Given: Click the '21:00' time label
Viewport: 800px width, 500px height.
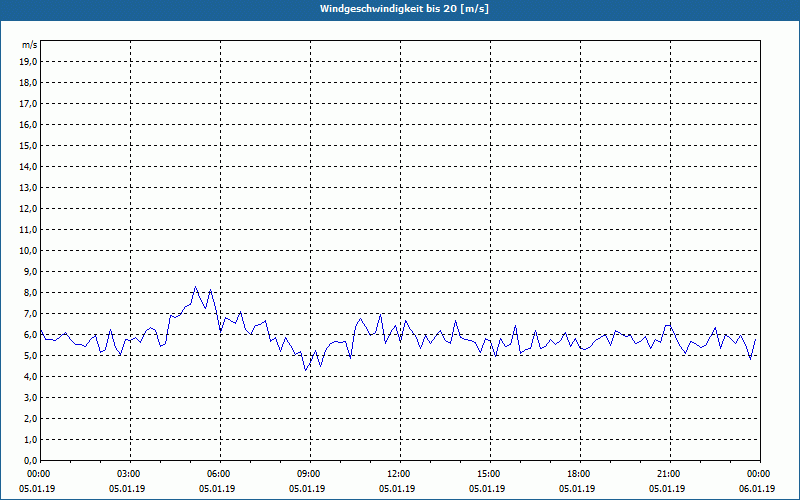Looking at the screenshot, I should [670, 474].
